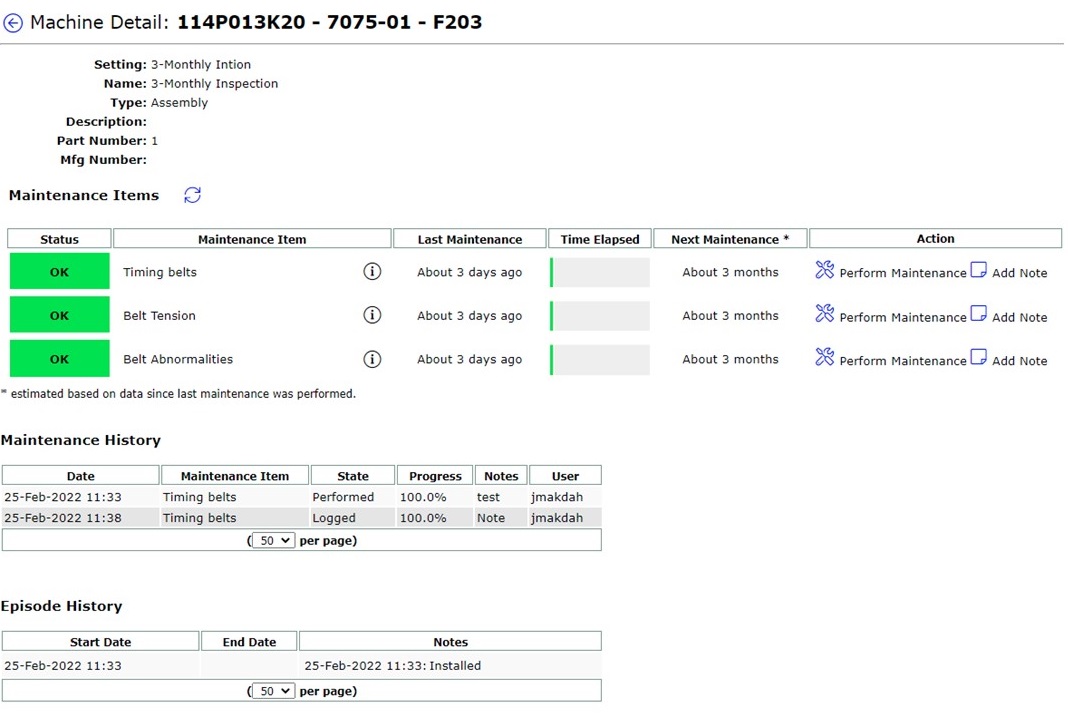Image resolution: width=1068 pixels, height=713 pixels.
Task: Open info icon for Belt Tension
Action: click(x=372, y=315)
